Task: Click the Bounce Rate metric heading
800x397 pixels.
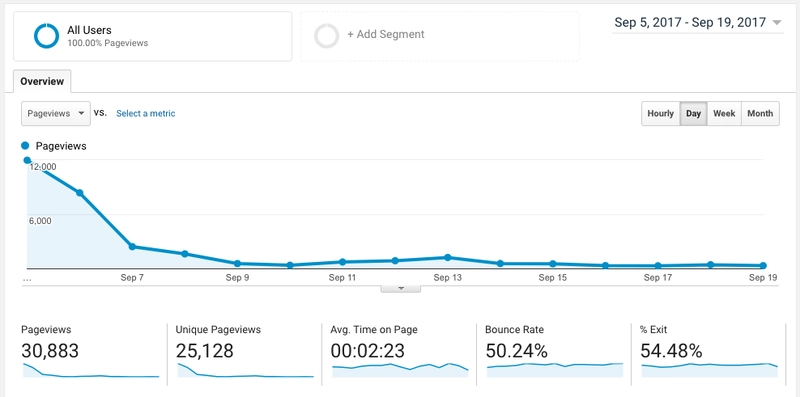Action: (x=514, y=330)
